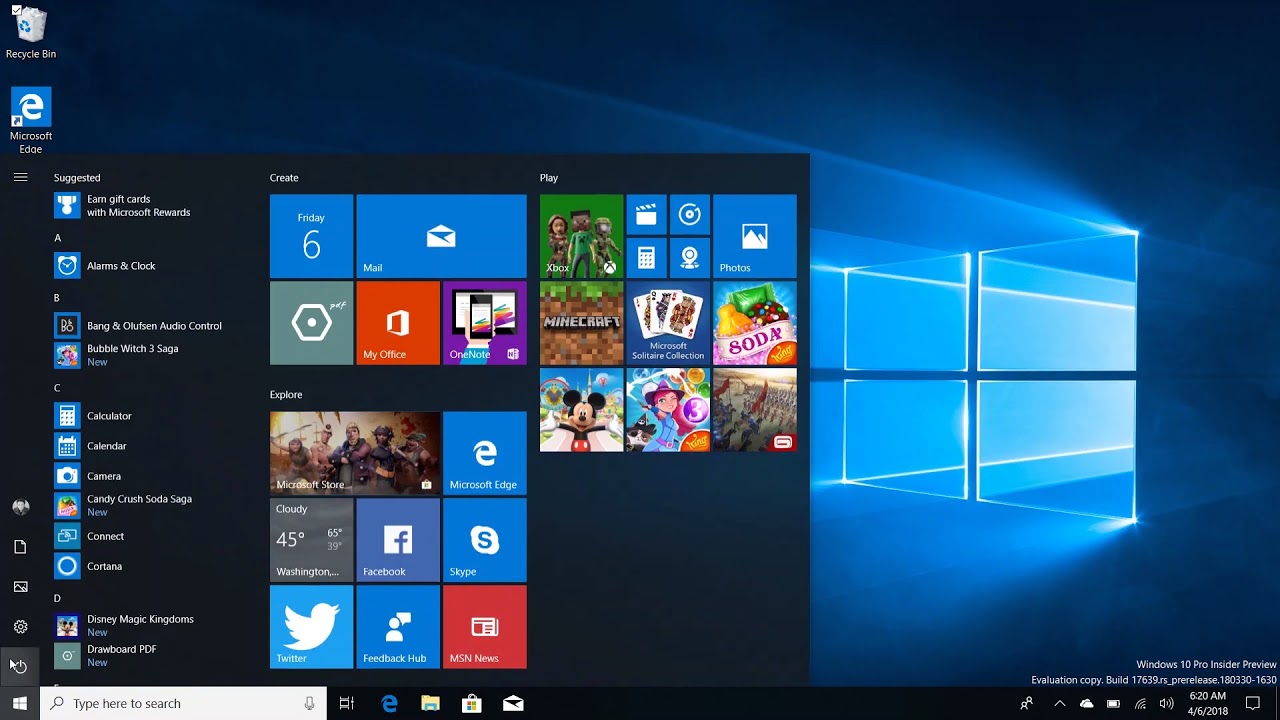Click the Explore group heading
The image size is (1280, 720).
click(286, 395)
